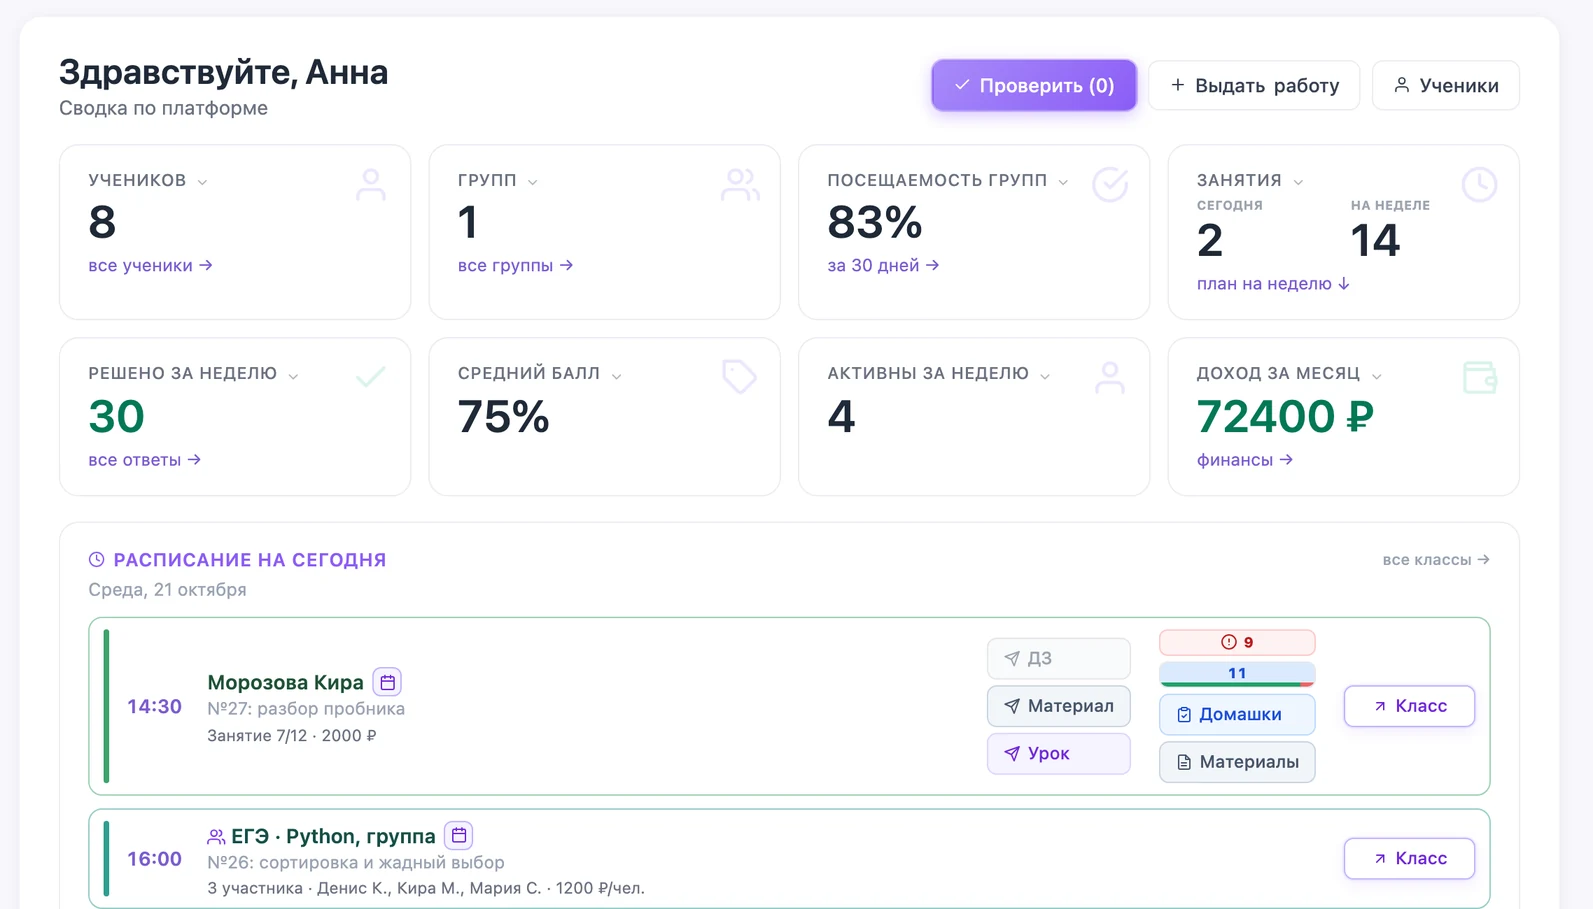Open the финансы link
This screenshot has width=1593, height=909.
pyautogui.click(x=1245, y=460)
